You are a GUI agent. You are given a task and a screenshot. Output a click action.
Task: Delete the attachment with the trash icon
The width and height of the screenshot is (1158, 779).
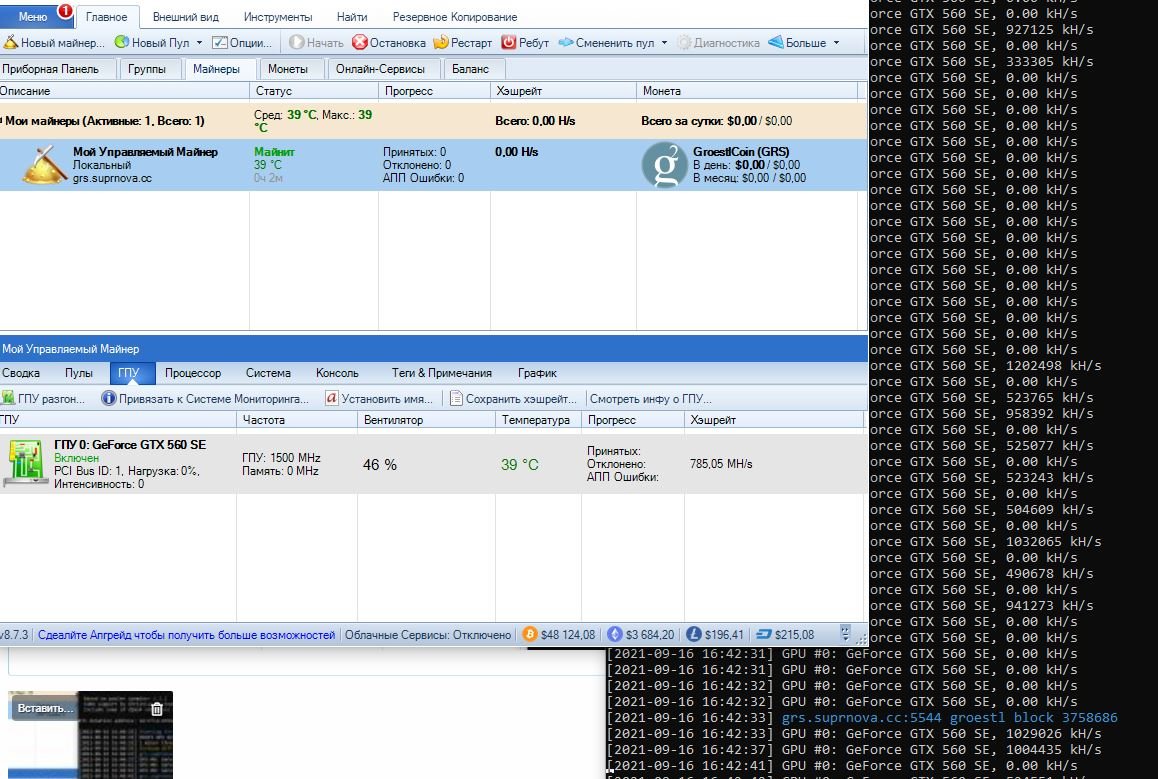(x=157, y=709)
